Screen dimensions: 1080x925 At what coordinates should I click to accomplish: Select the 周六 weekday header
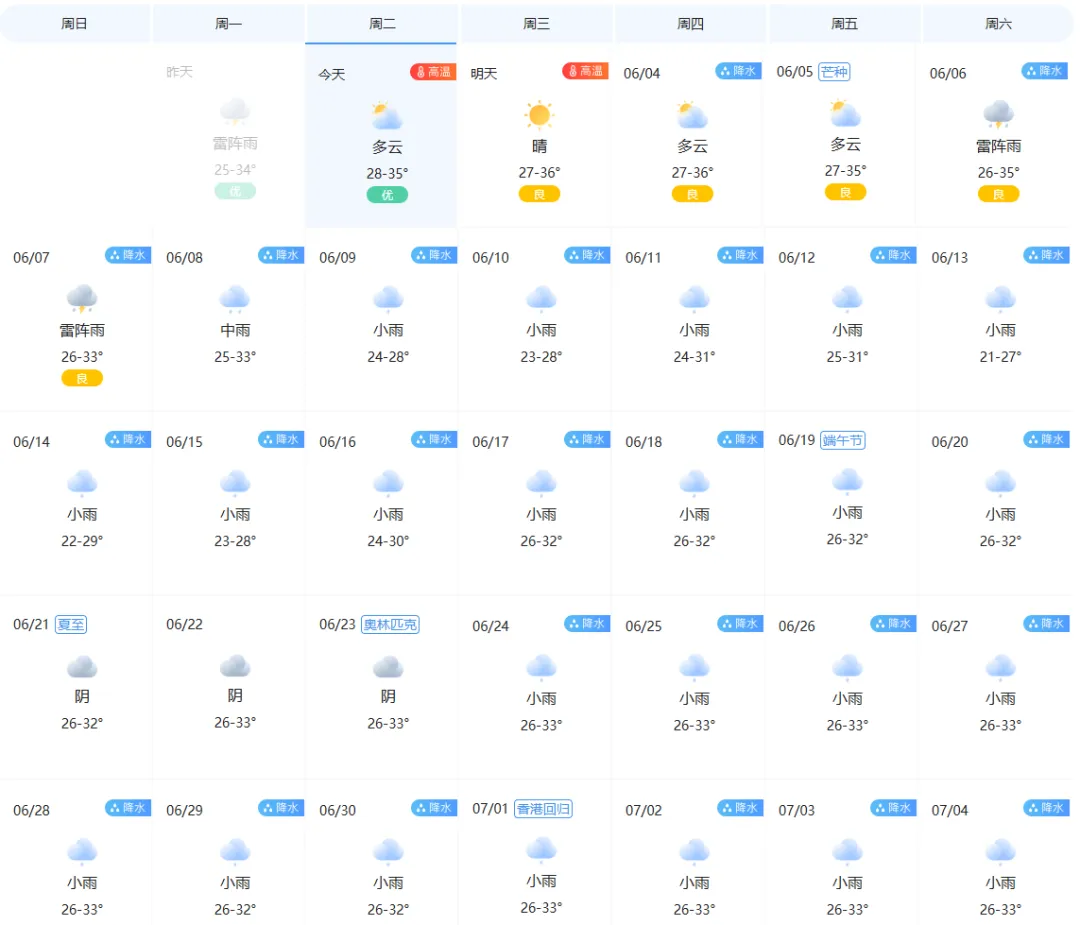click(x=998, y=24)
